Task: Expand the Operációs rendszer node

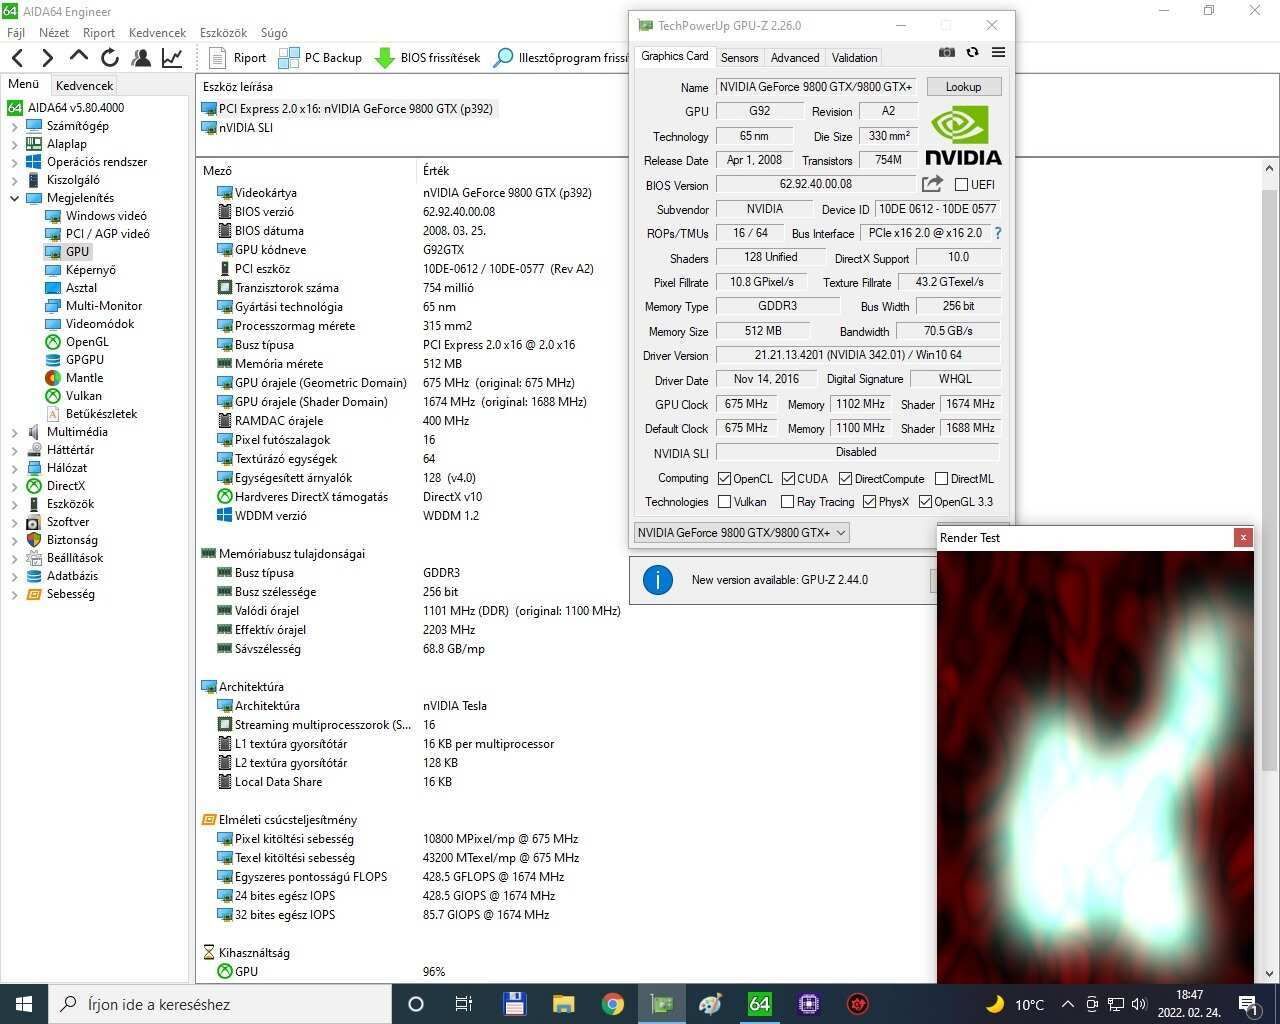Action: (x=14, y=162)
